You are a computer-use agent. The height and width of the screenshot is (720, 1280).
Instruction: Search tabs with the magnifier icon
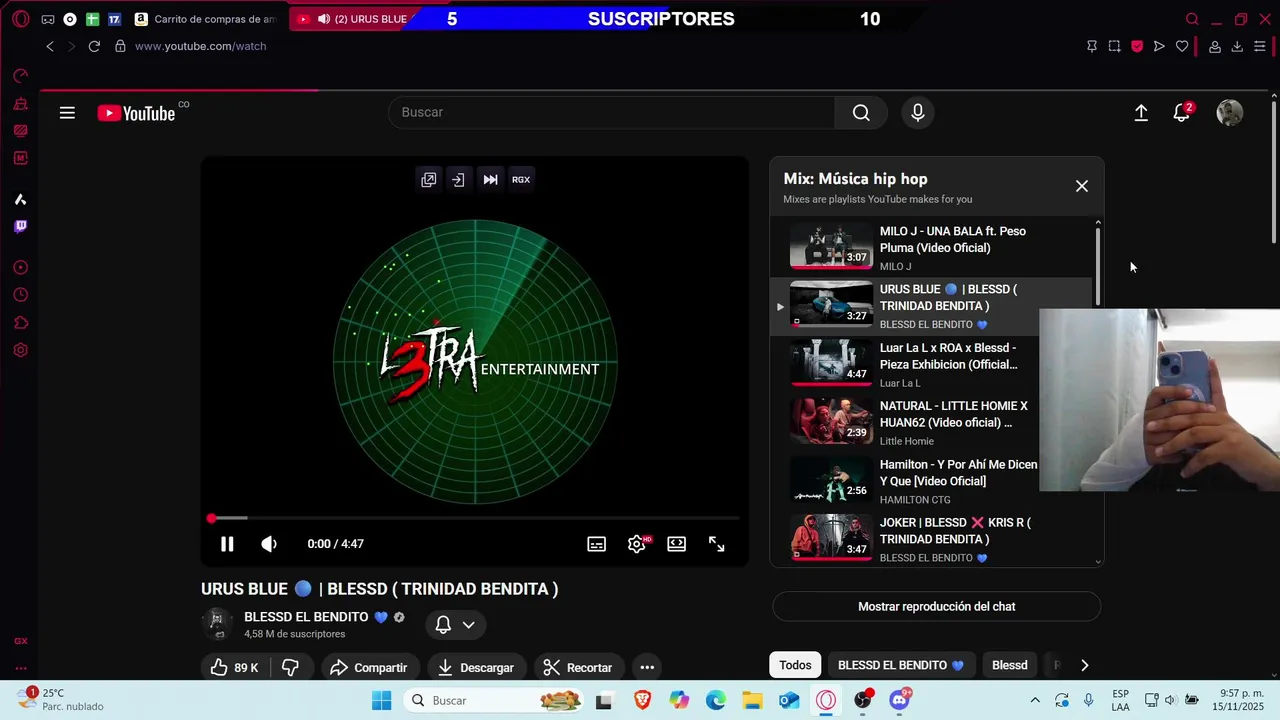coord(1192,19)
